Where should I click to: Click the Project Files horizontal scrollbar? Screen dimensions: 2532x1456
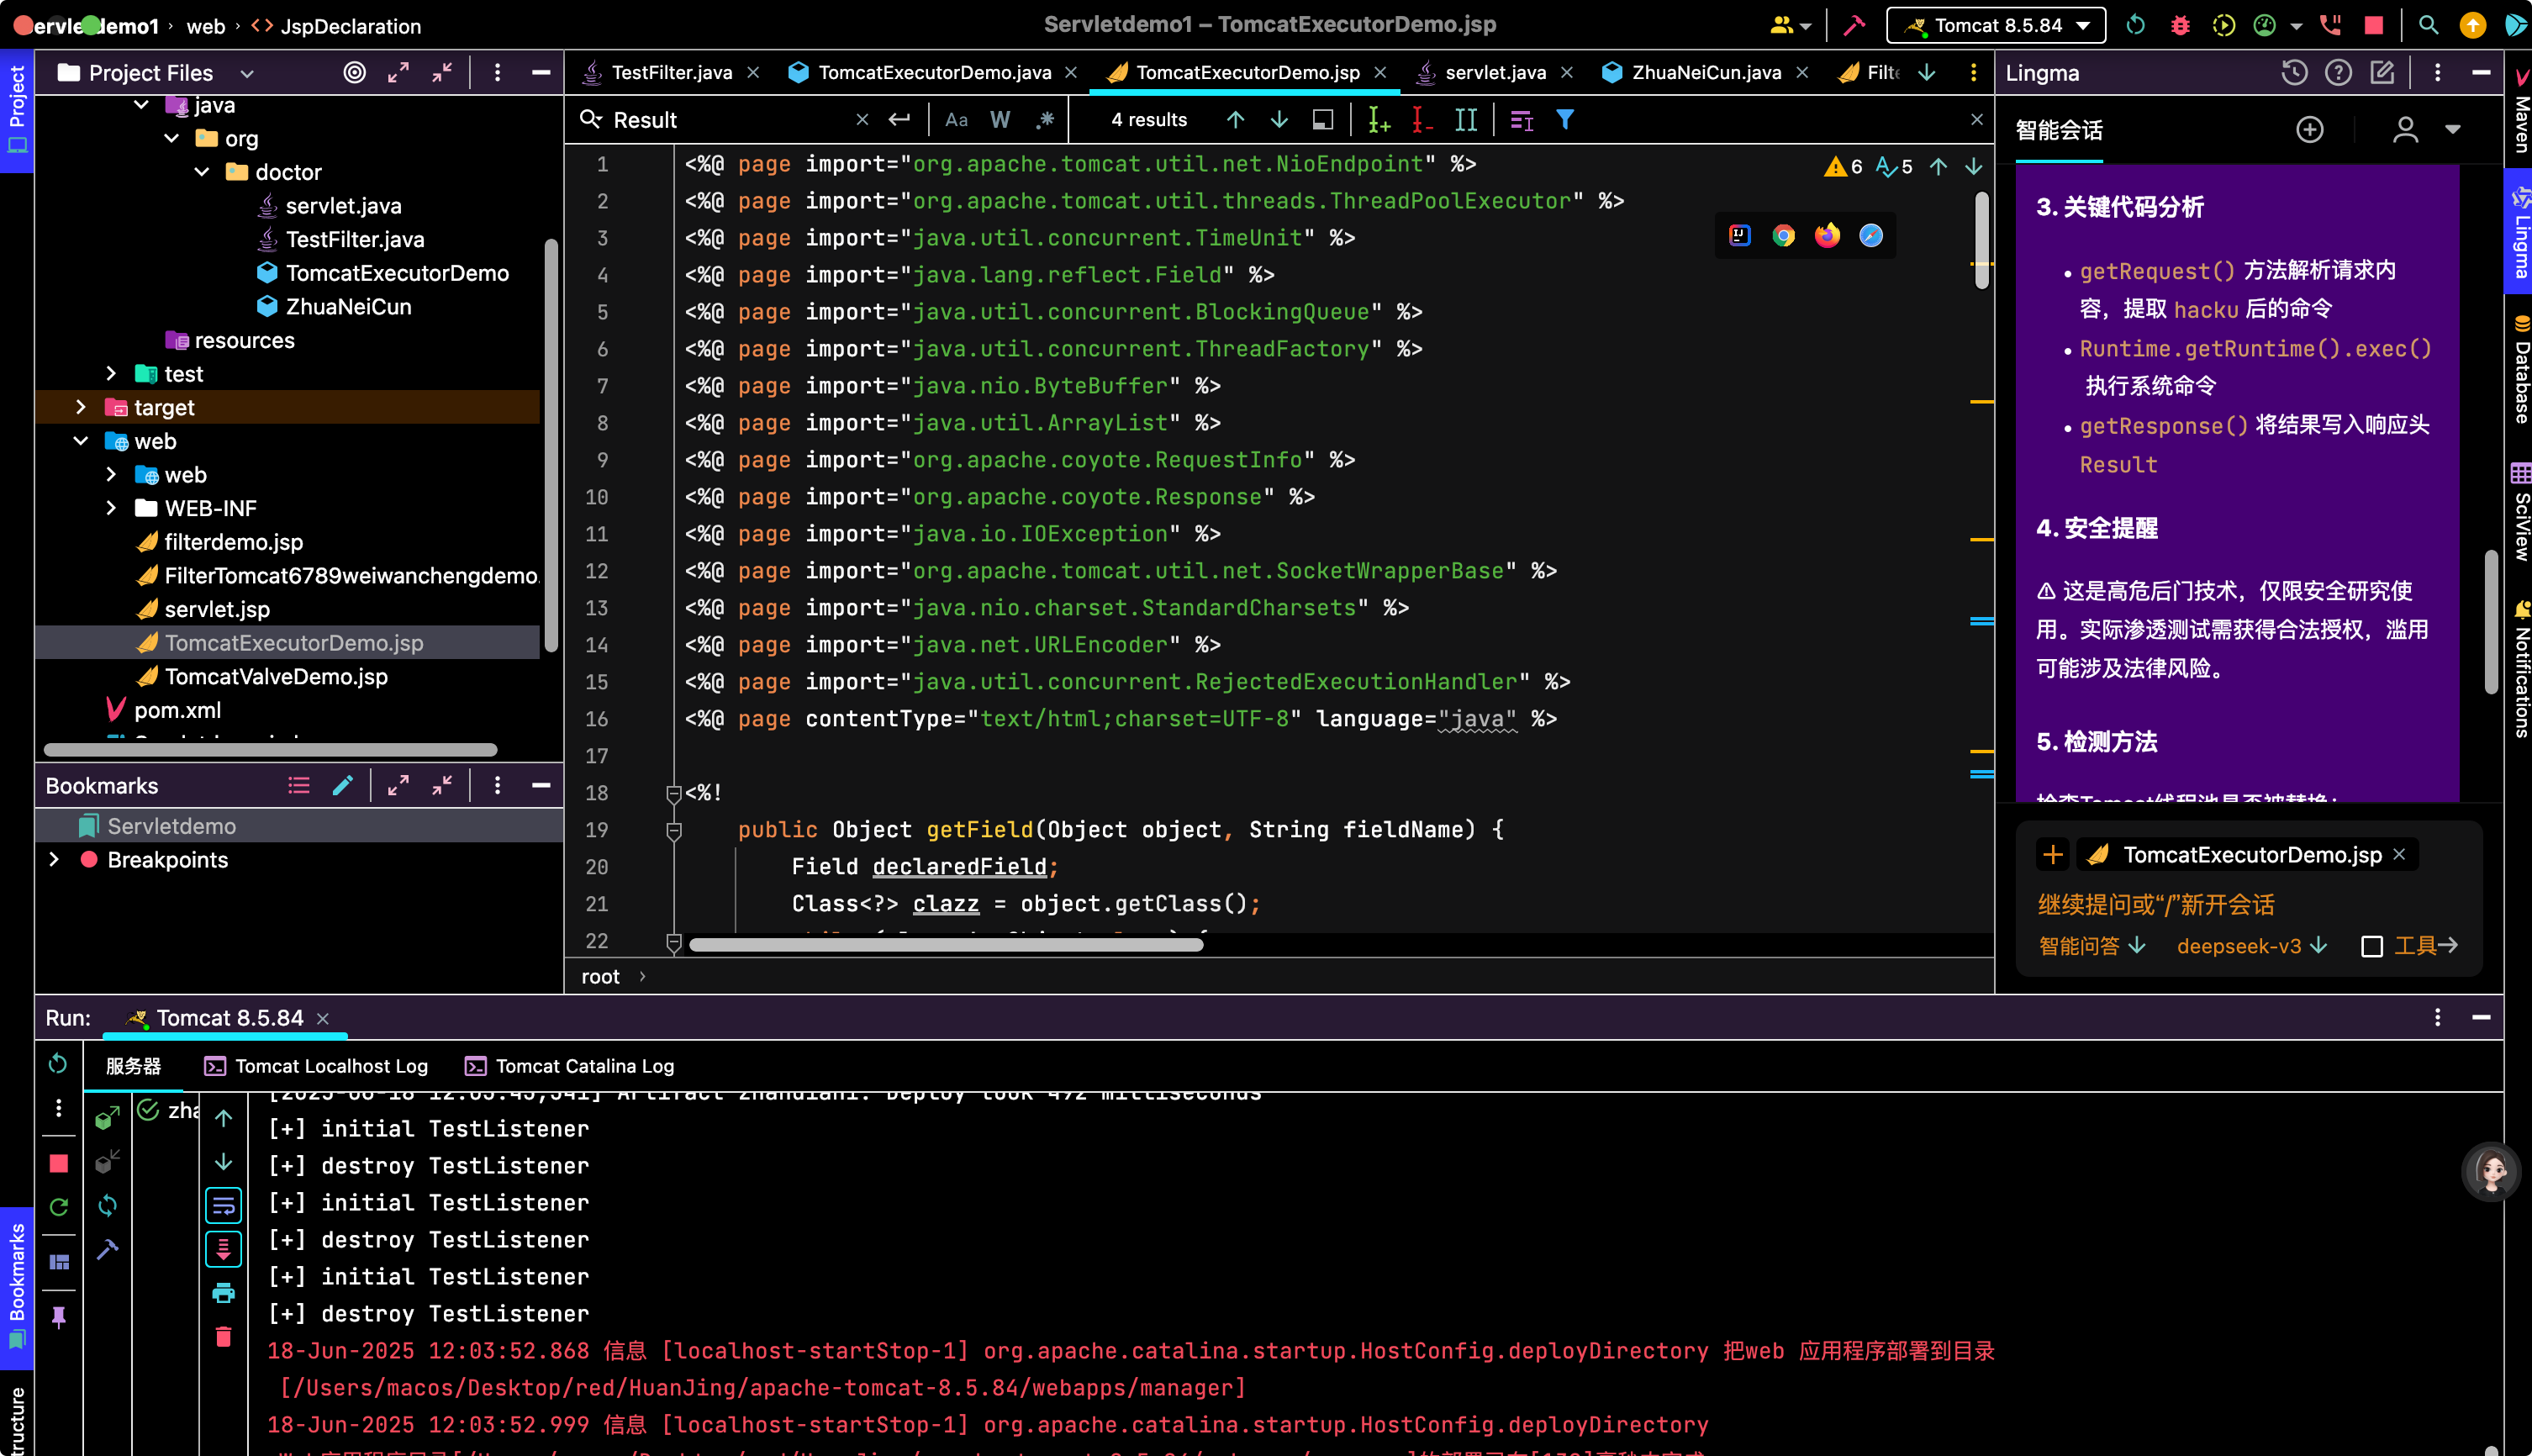click(270, 750)
